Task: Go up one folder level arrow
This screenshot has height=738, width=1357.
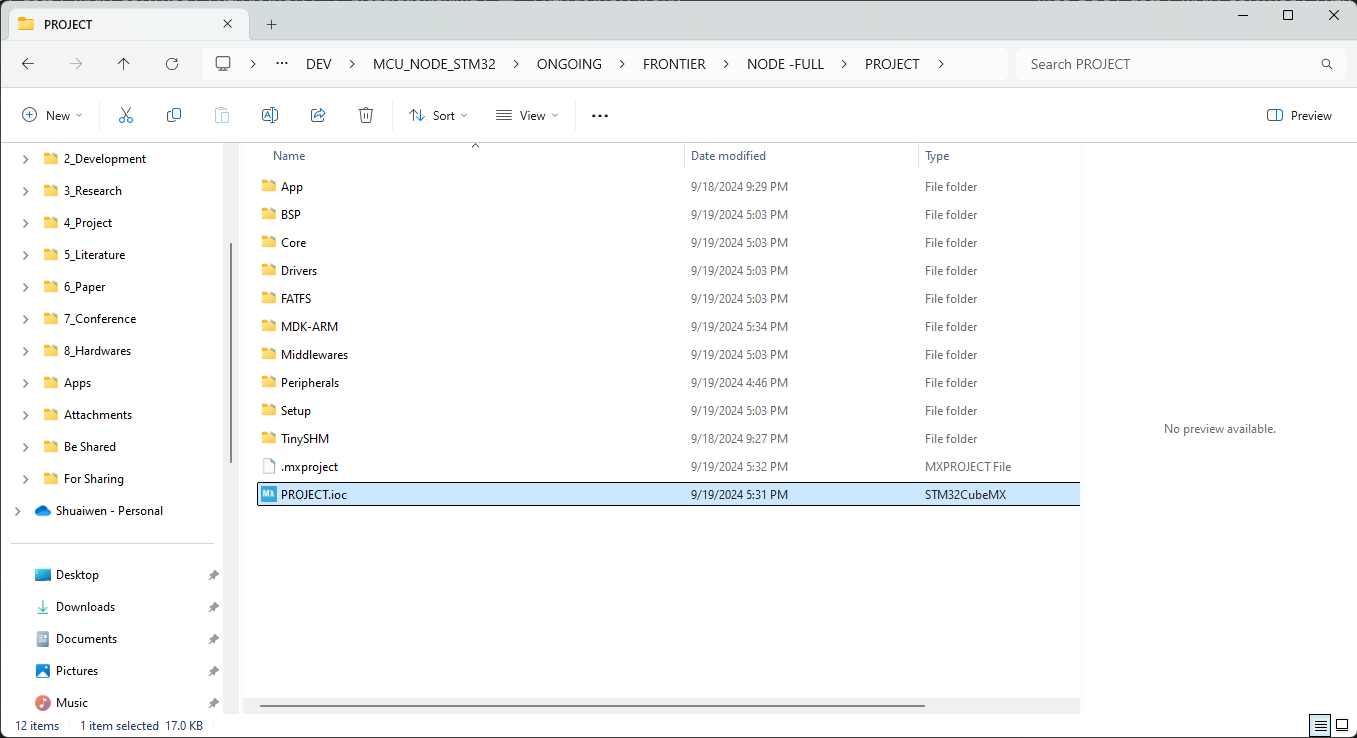Action: pyautogui.click(x=124, y=64)
